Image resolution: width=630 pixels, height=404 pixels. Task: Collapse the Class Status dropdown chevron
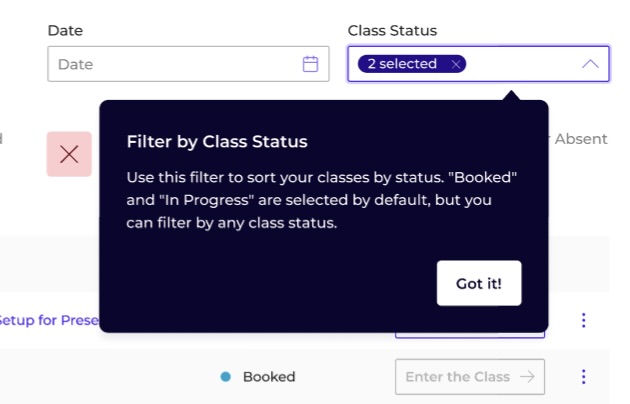590,64
